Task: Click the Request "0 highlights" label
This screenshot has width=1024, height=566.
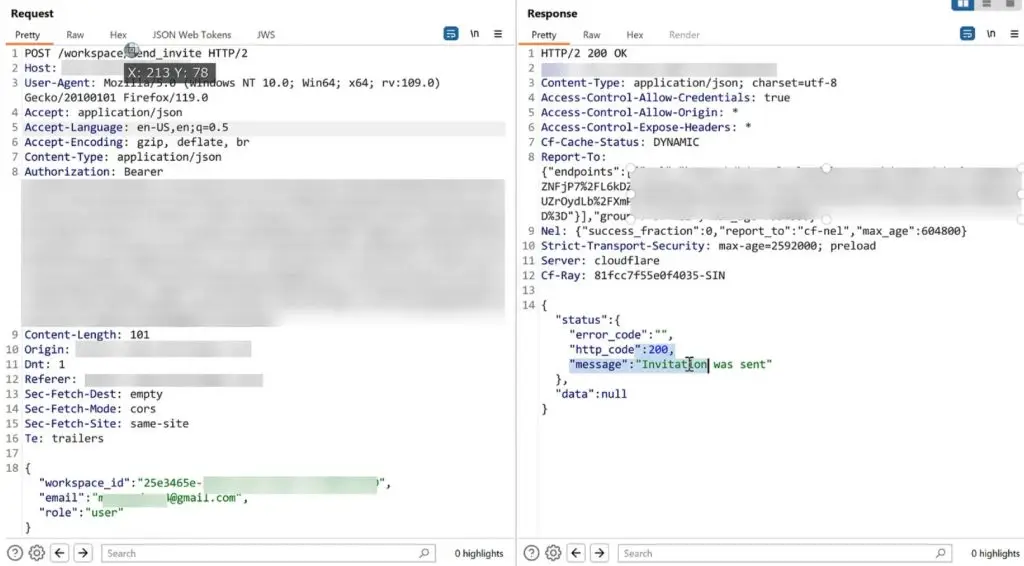Action: click(x=479, y=553)
